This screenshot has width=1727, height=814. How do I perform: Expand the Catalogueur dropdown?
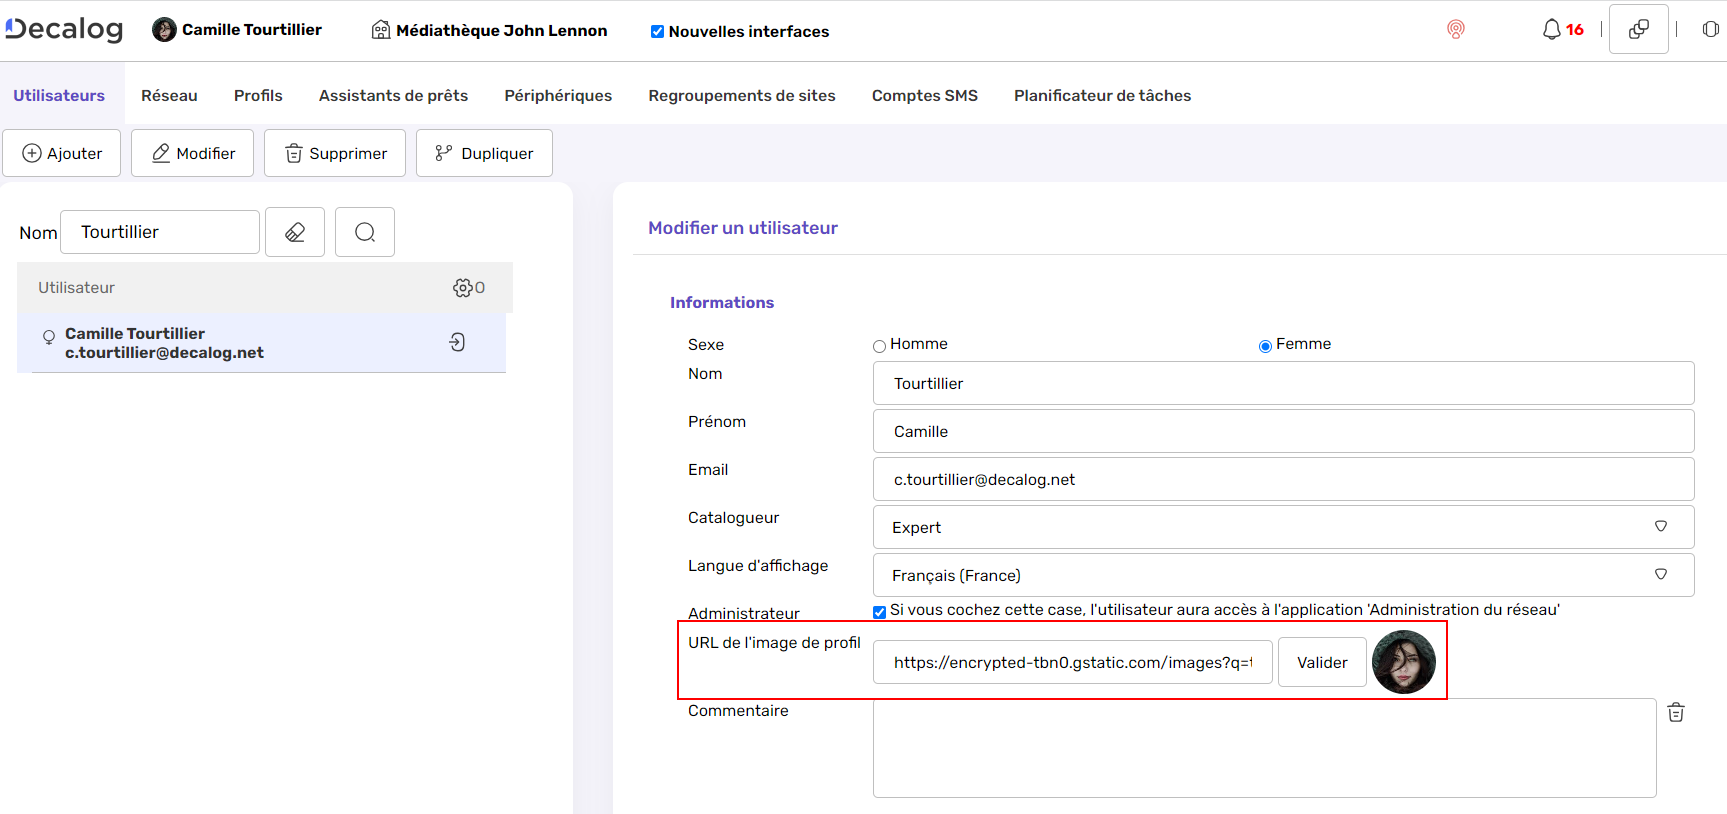coord(1283,527)
